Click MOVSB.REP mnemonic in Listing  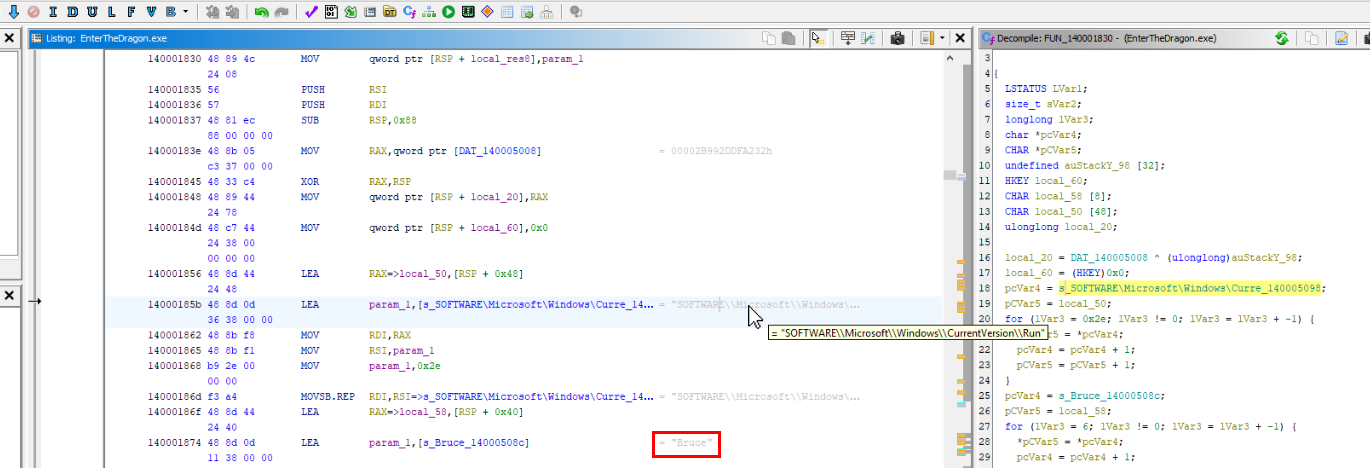click(325, 396)
